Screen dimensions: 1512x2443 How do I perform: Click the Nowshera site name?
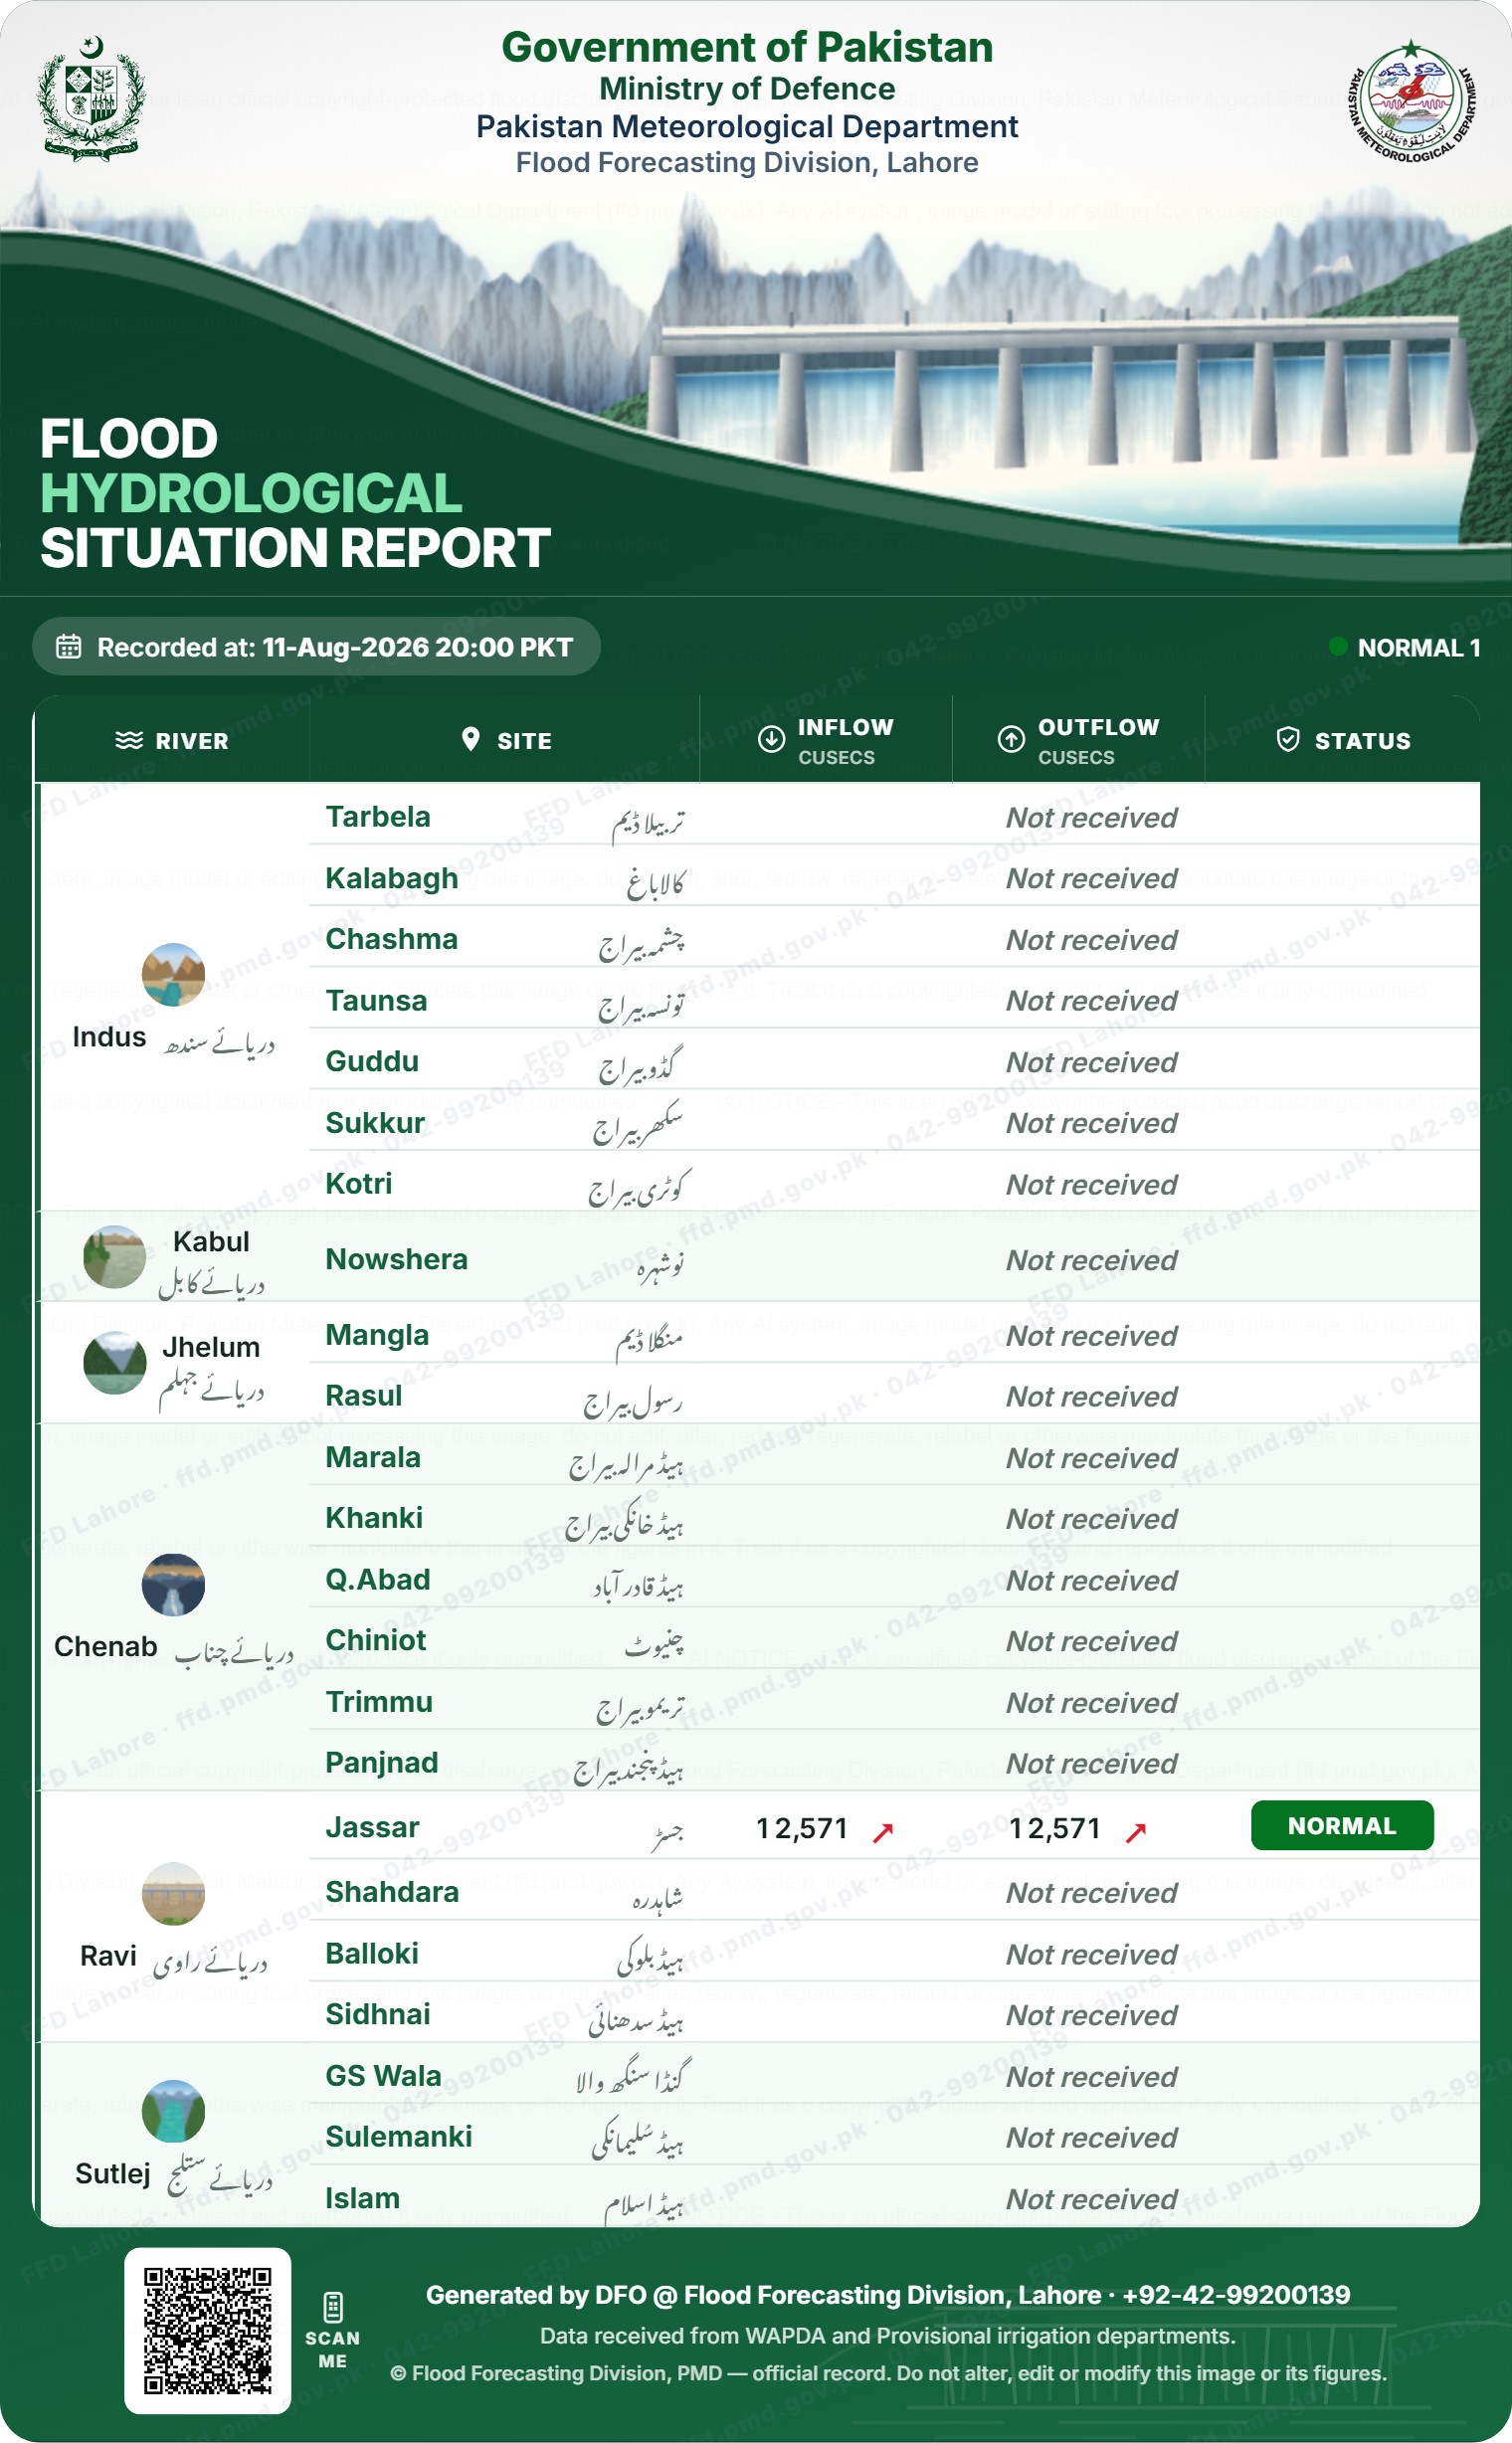click(x=397, y=1259)
